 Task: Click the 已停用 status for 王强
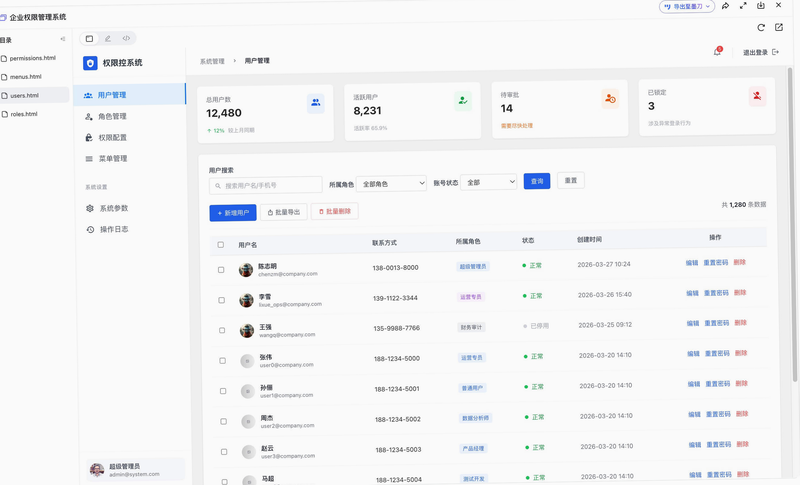click(536, 326)
